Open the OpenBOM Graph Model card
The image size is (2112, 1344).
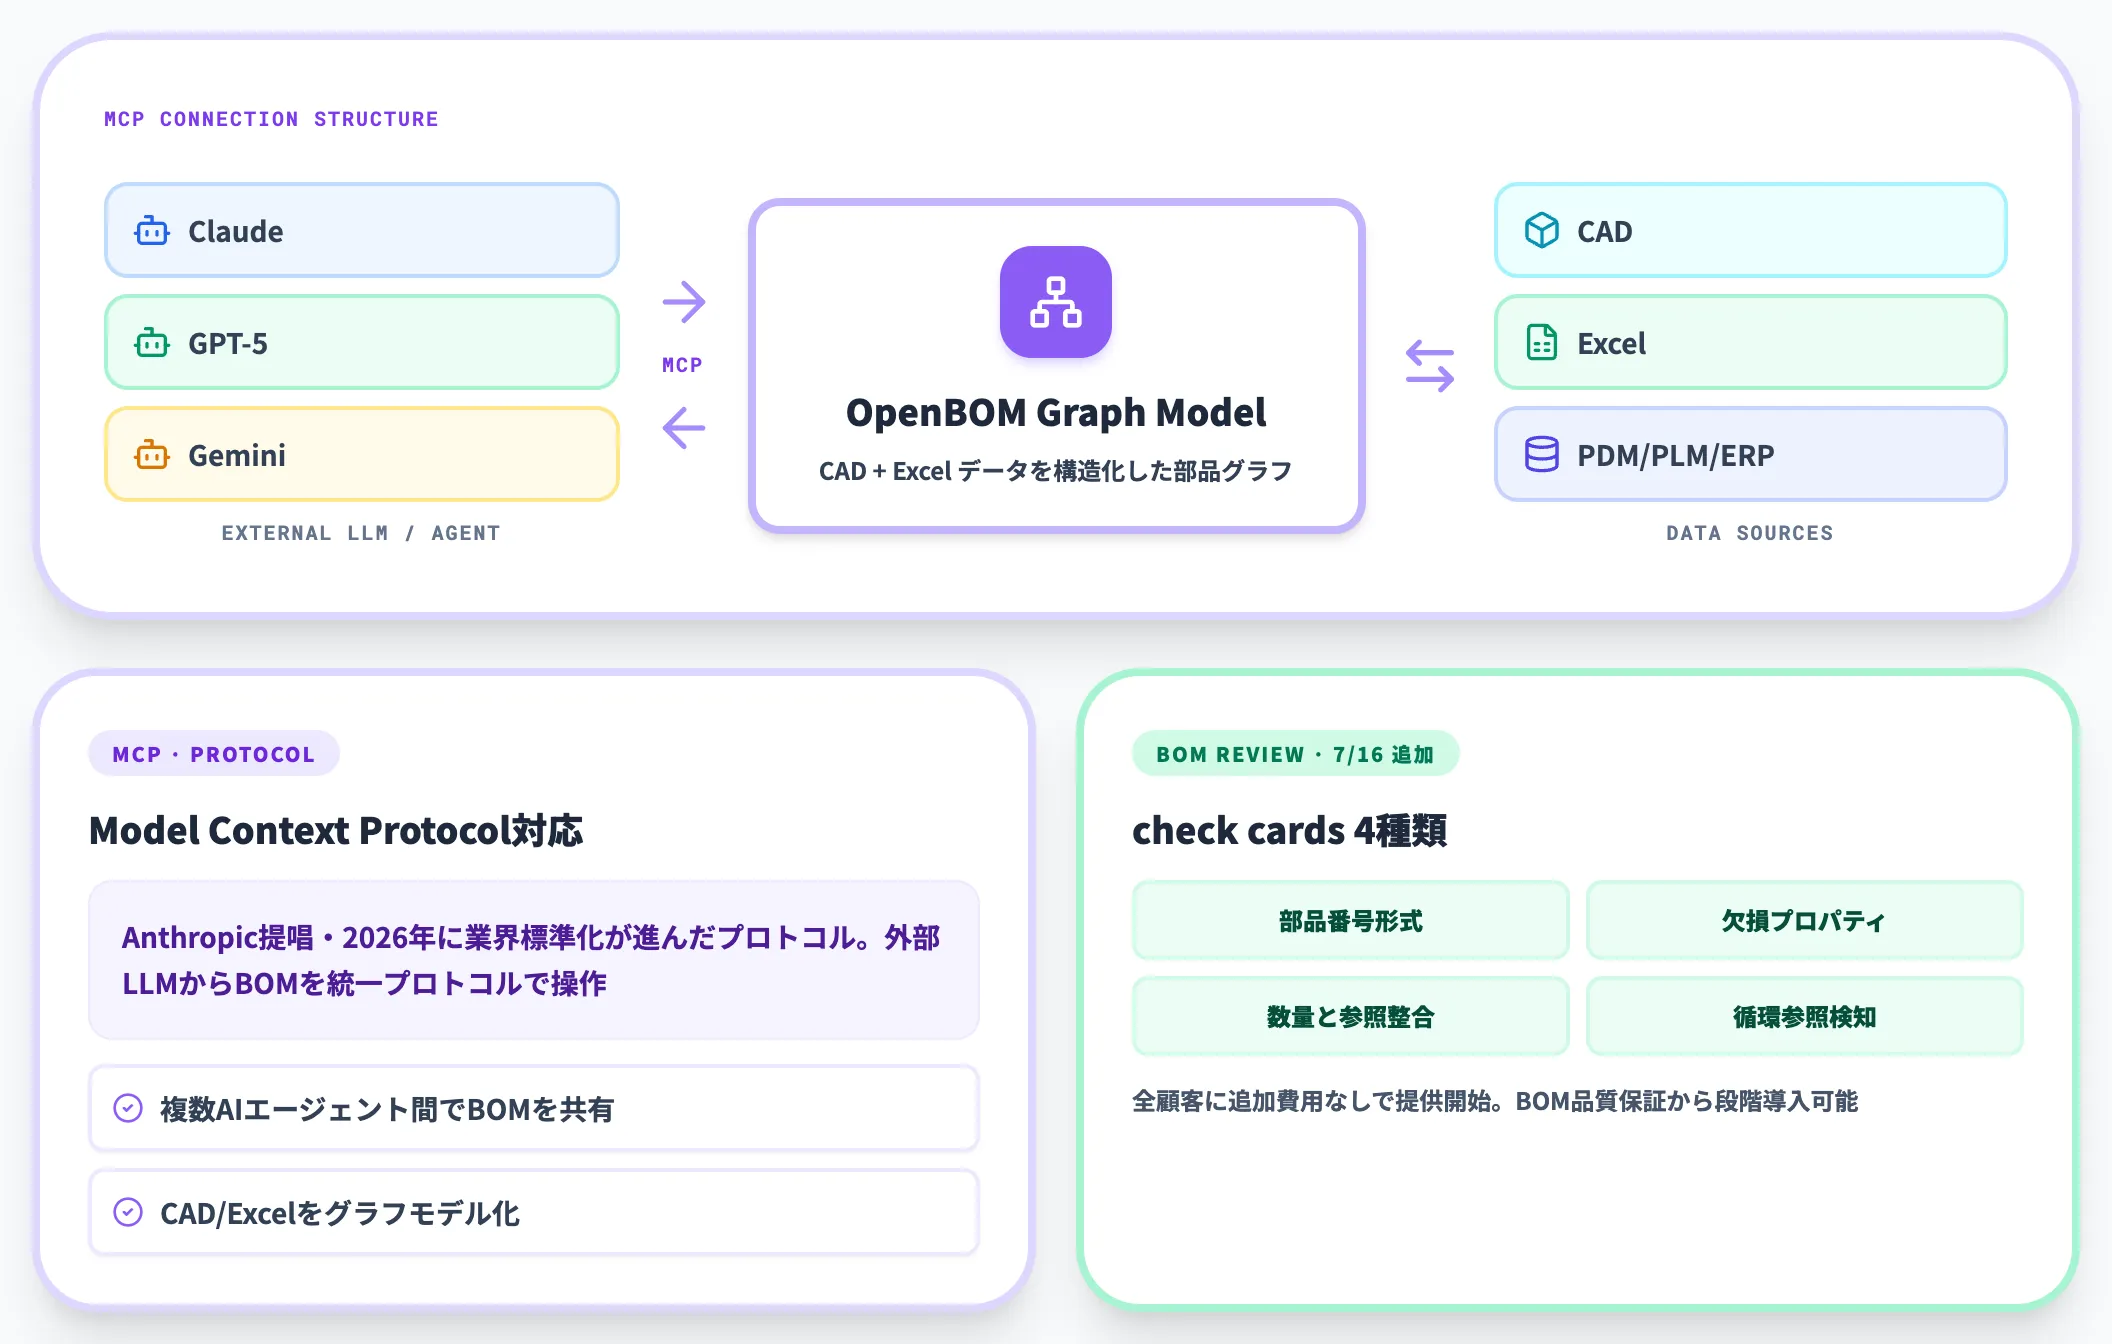pyautogui.click(x=1057, y=365)
